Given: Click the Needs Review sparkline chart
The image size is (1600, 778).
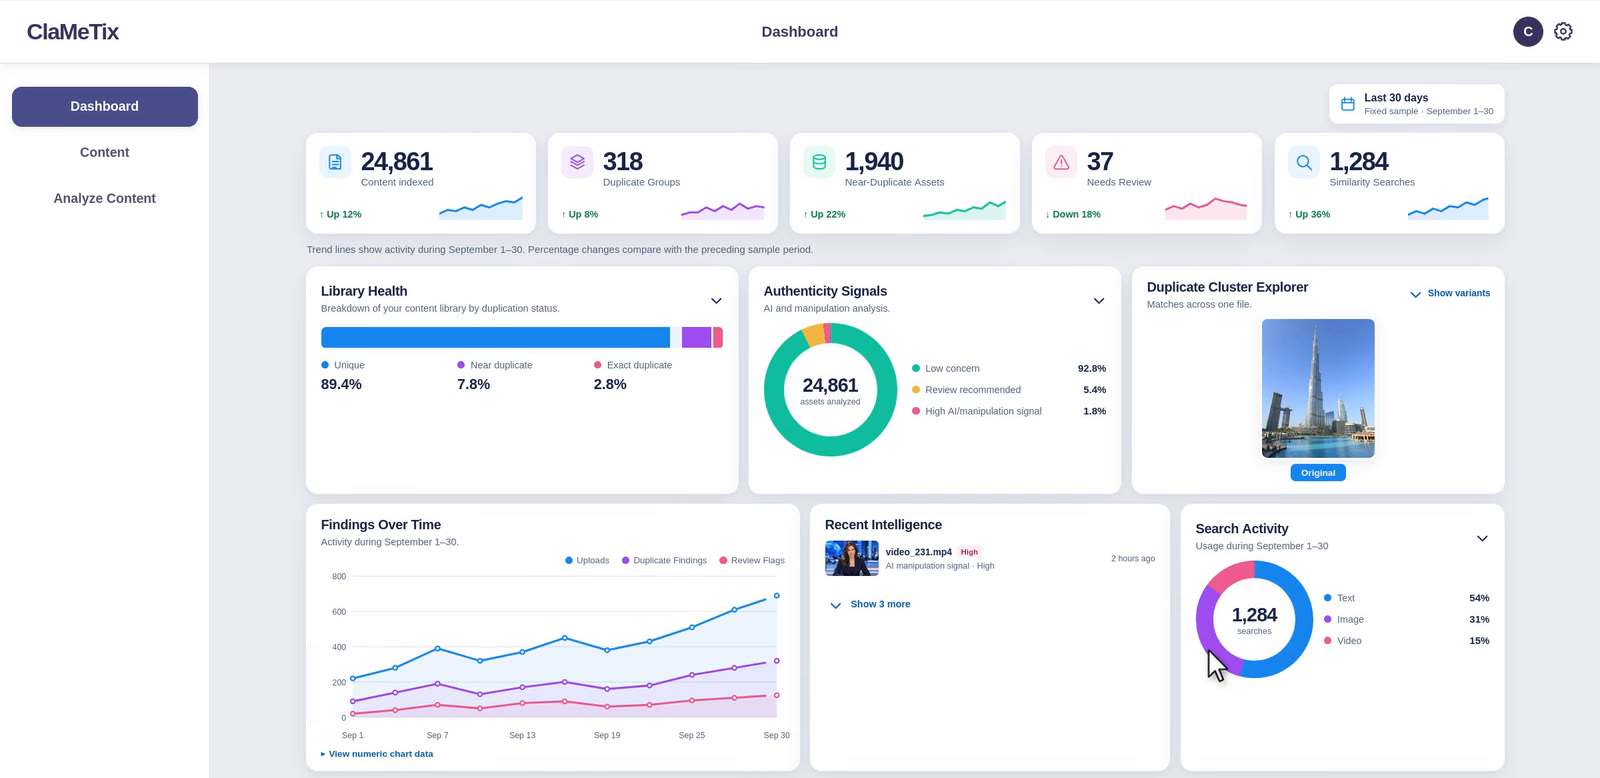Looking at the screenshot, I should pos(1207,208).
